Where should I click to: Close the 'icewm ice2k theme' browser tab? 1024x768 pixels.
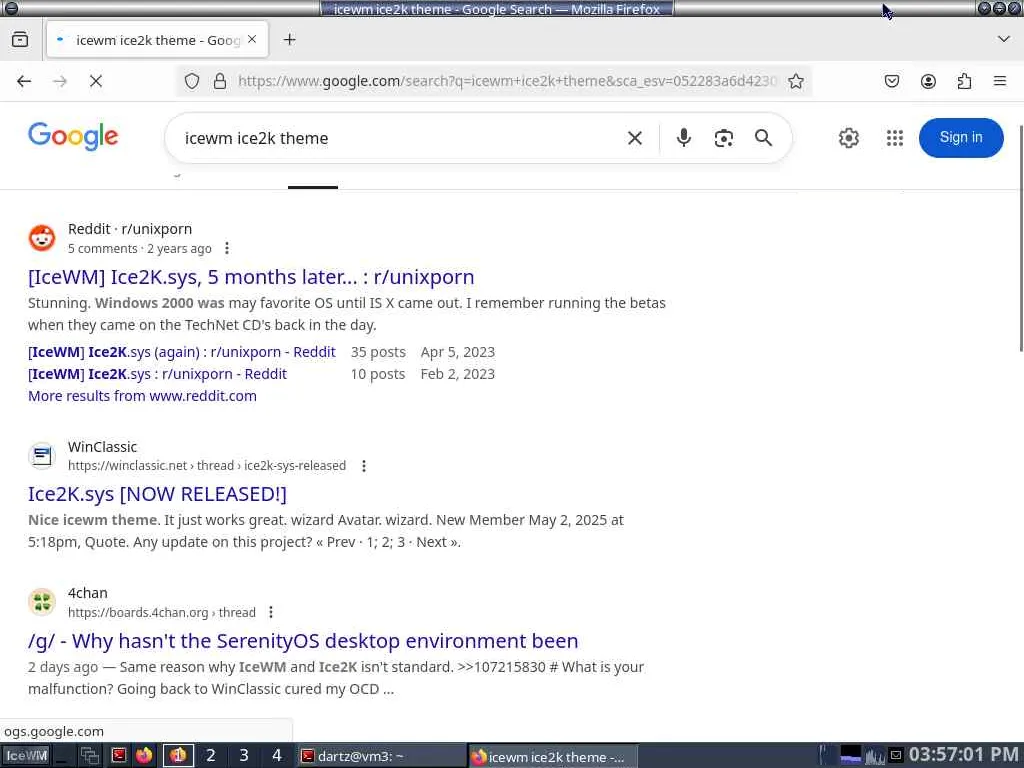click(x=252, y=40)
